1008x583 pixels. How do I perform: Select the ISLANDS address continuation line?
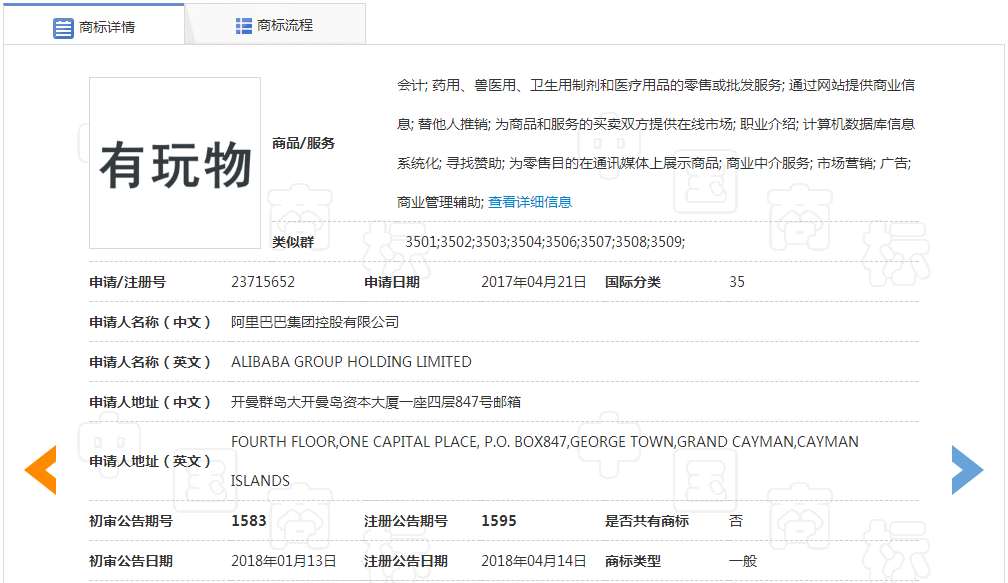click(260, 481)
